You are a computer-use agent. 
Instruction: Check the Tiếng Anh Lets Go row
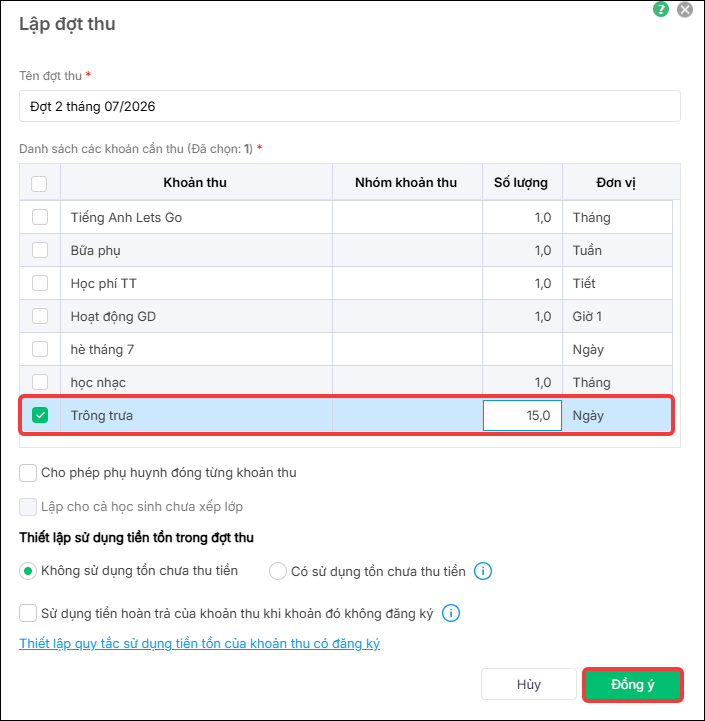pyautogui.click(x=40, y=217)
